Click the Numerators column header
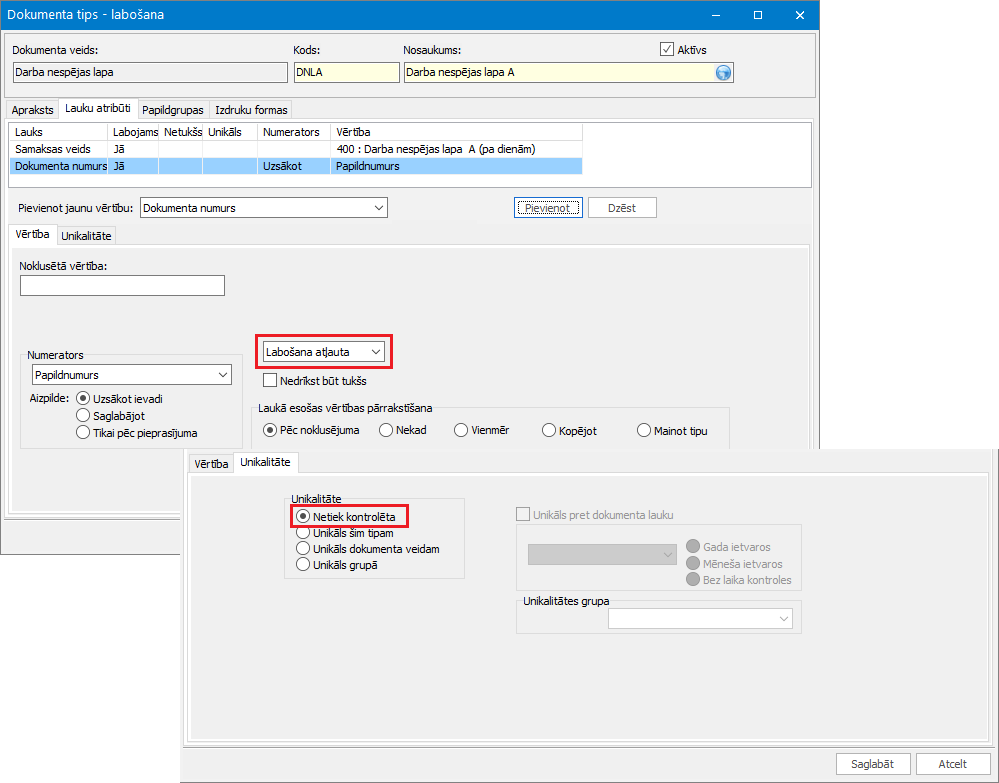This screenshot has width=999, height=783. point(294,132)
